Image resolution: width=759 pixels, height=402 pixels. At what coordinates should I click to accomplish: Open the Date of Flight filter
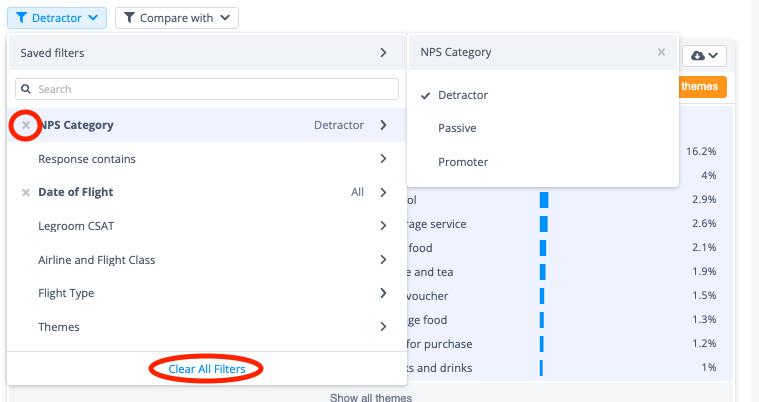coord(207,192)
